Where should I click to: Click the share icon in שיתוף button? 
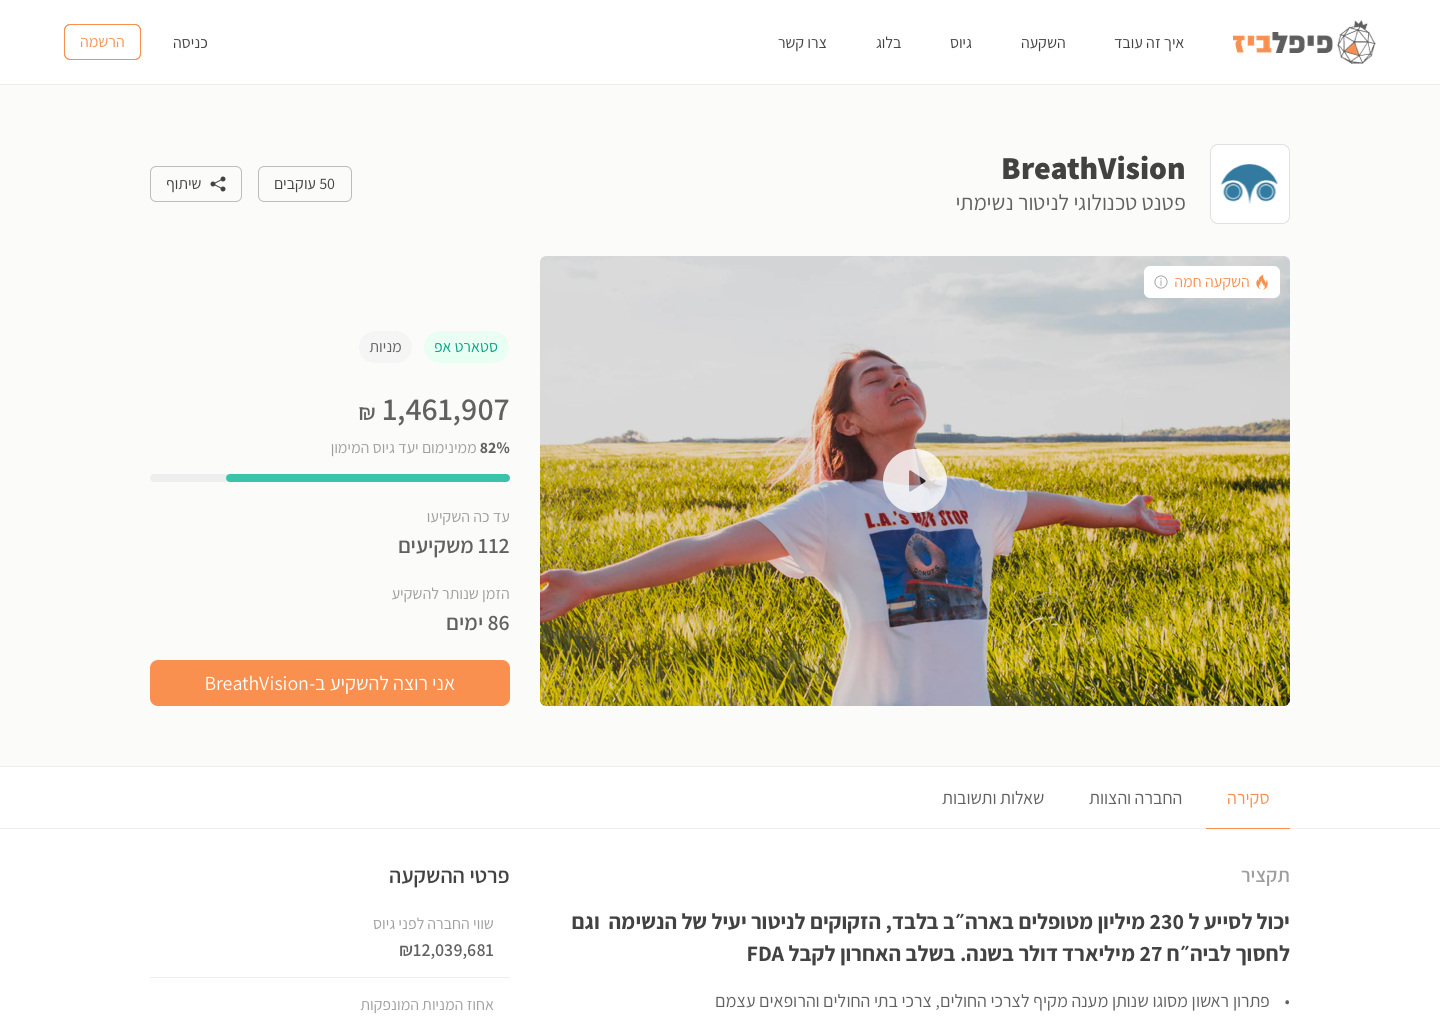pyautogui.click(x=218, y=184)
